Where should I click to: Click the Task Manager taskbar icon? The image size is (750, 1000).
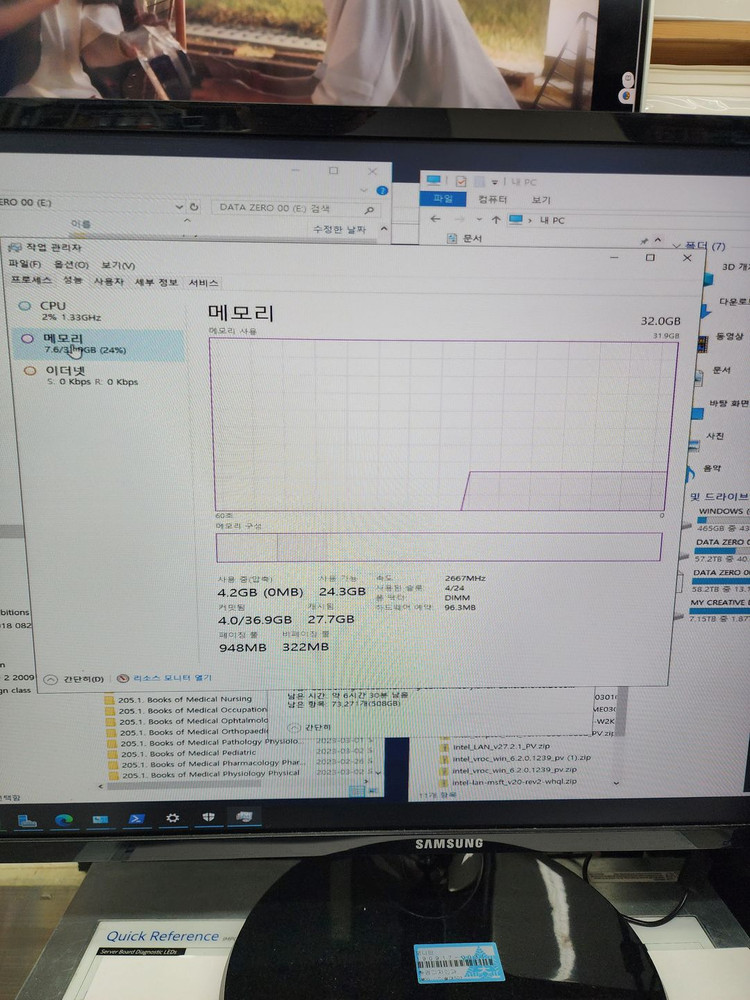point(244,816)
